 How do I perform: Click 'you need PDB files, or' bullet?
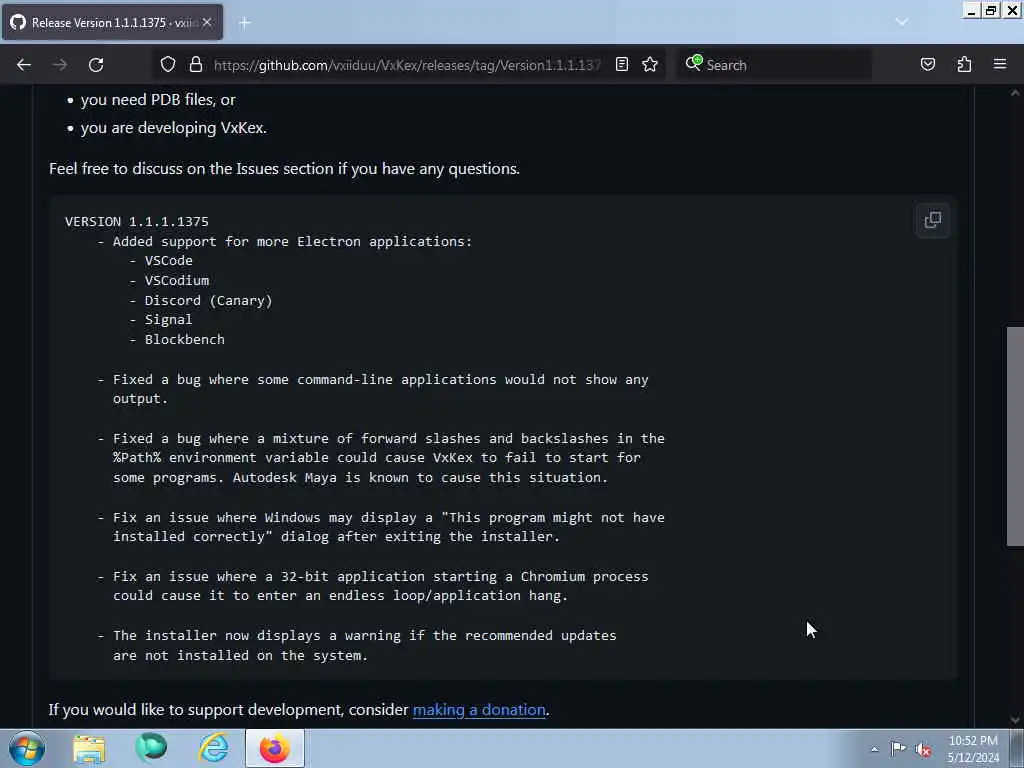[x=158, y=100]
